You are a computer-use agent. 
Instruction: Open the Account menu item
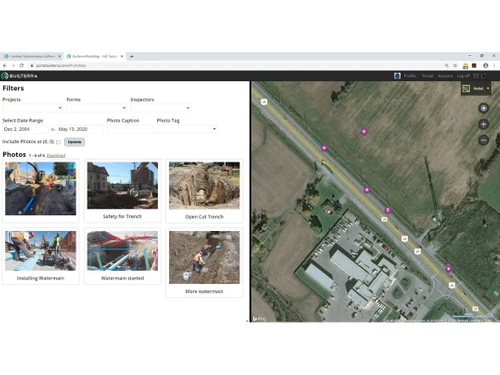[x=445, y=76]
